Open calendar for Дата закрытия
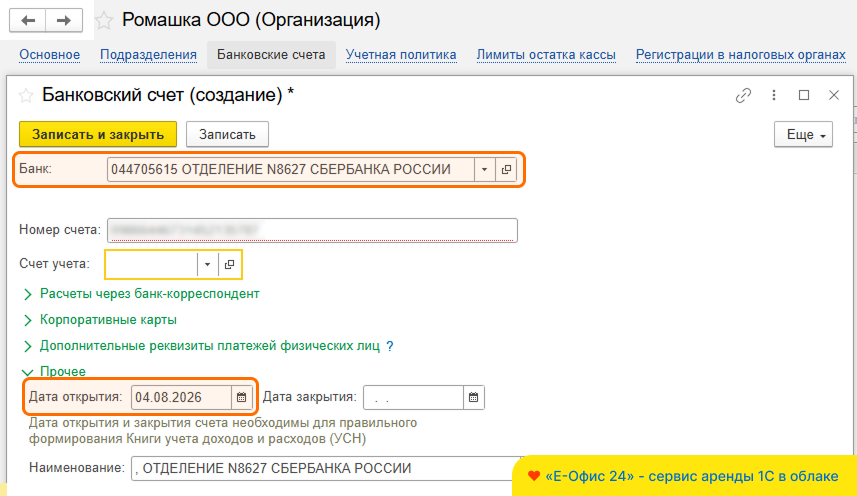This screenshot has height=496, width=857. 473,397
